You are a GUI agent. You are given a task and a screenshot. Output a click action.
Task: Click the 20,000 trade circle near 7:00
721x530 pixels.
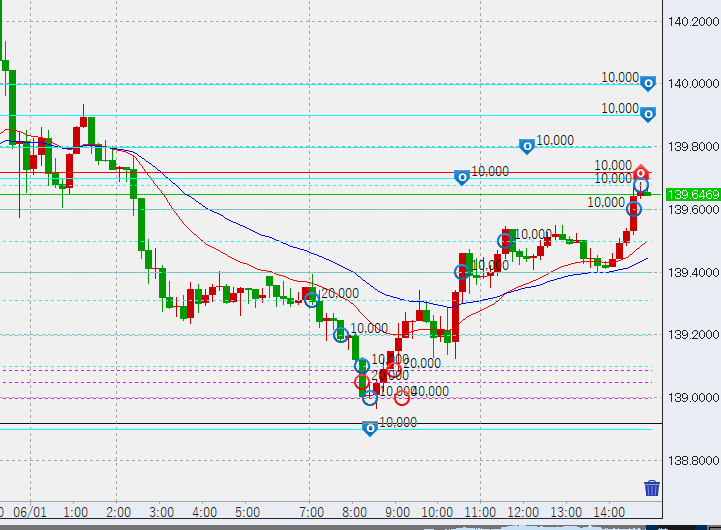coord(312,299)
